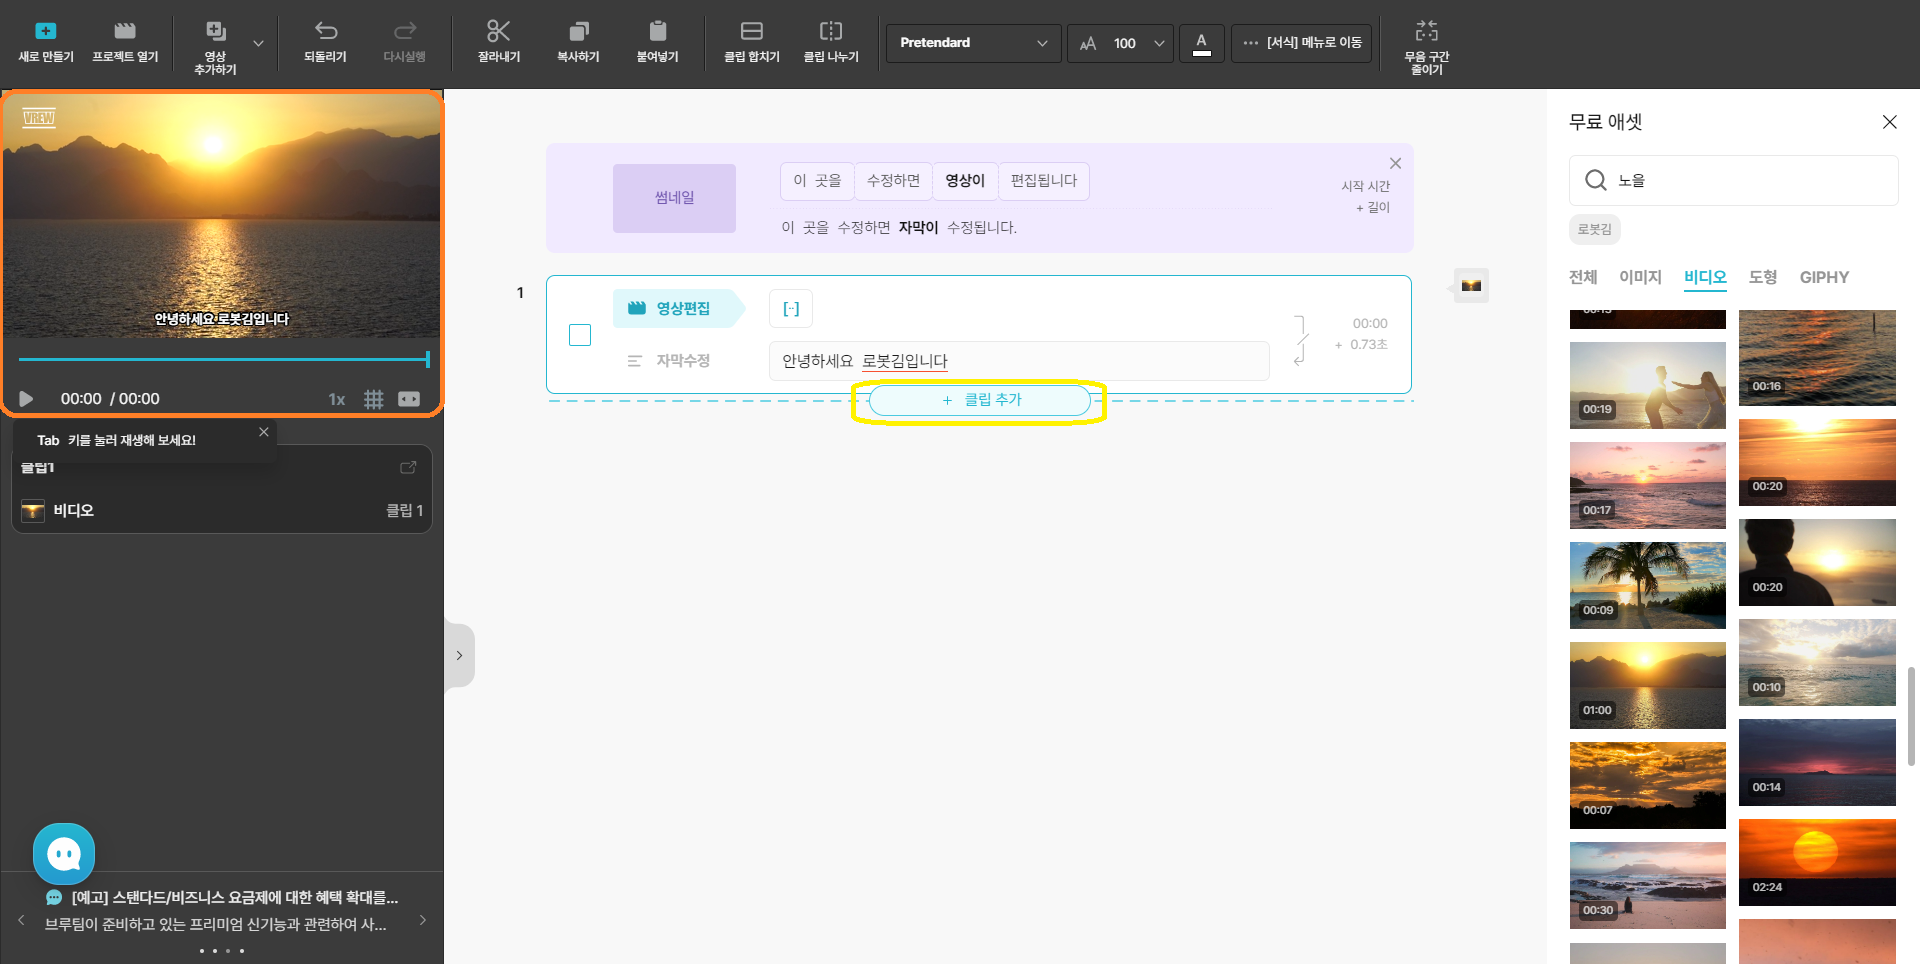Select the word chip 수정하면

(893, 181)
